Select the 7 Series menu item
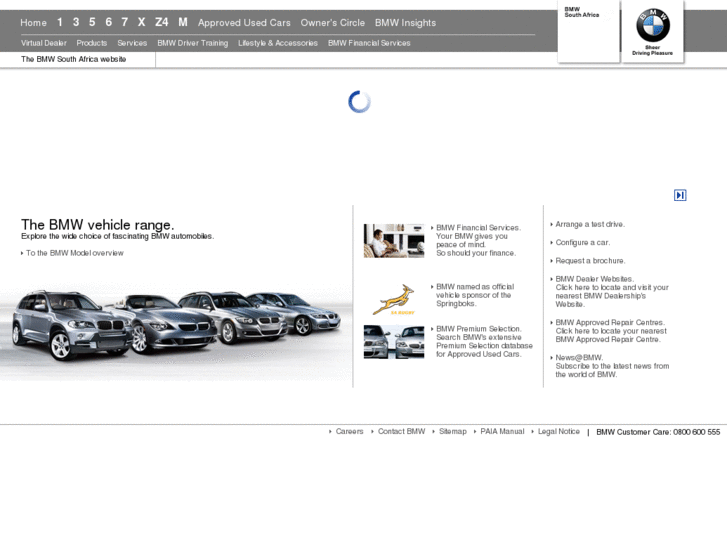The image size is (727, 545). click(125, 22)
